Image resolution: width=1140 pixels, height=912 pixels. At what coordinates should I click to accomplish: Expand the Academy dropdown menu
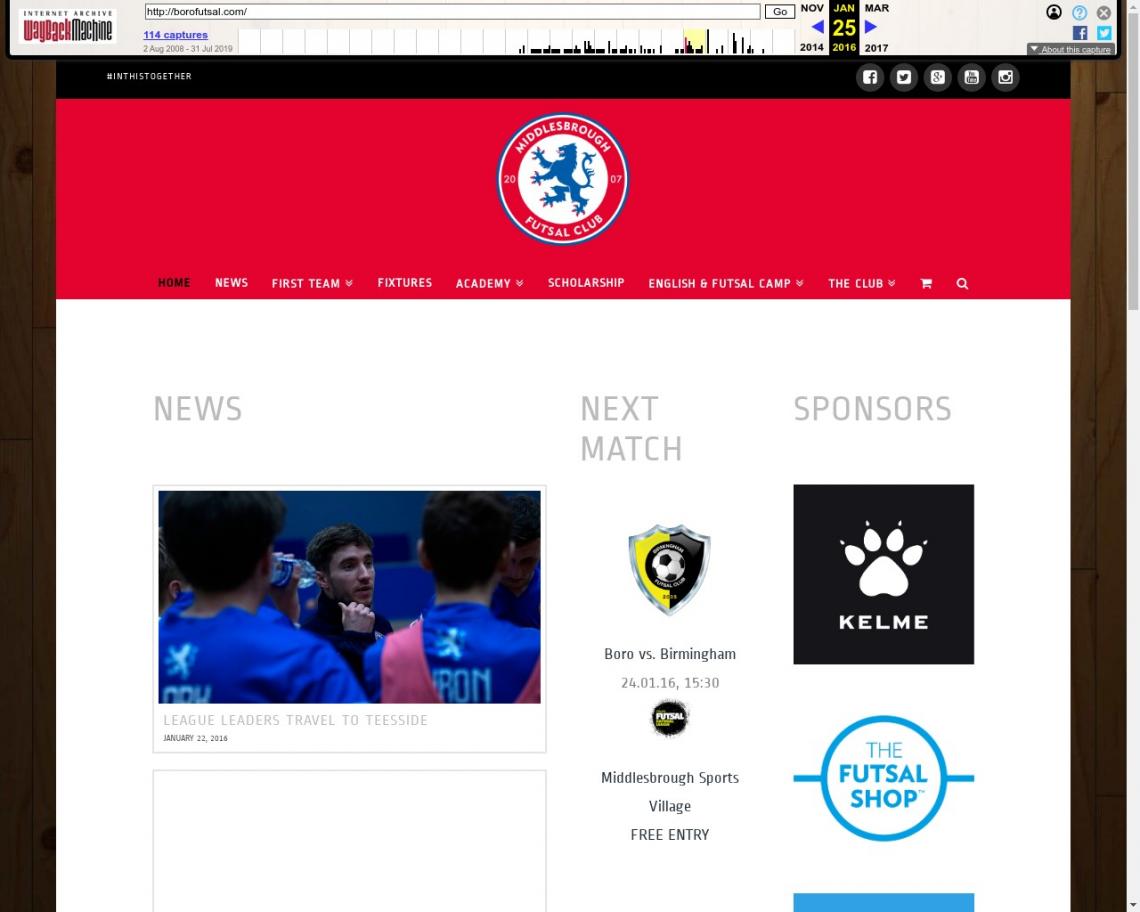click(489, 284)
